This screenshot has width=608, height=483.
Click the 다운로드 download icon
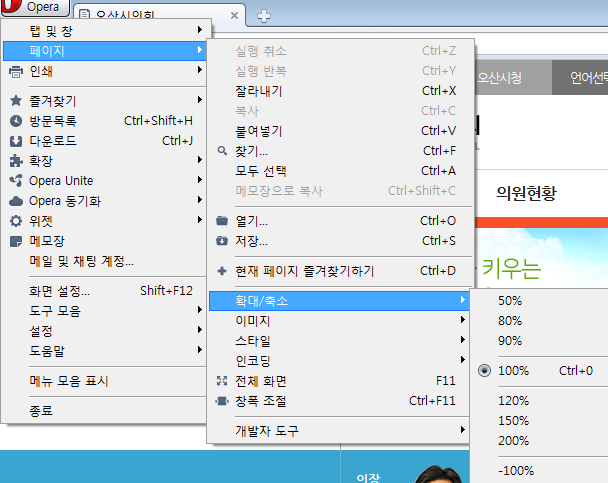(x=15, y=141)
